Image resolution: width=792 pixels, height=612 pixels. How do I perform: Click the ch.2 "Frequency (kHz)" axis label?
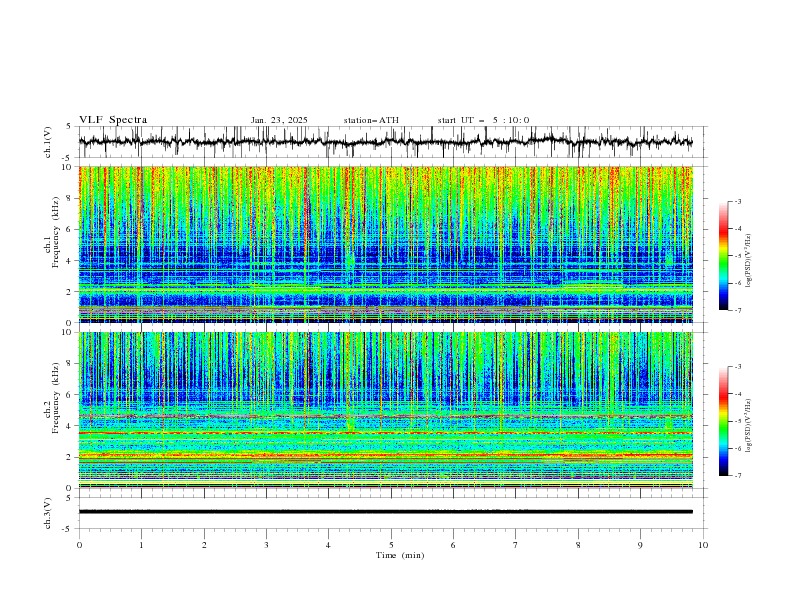tap(56, 396)
